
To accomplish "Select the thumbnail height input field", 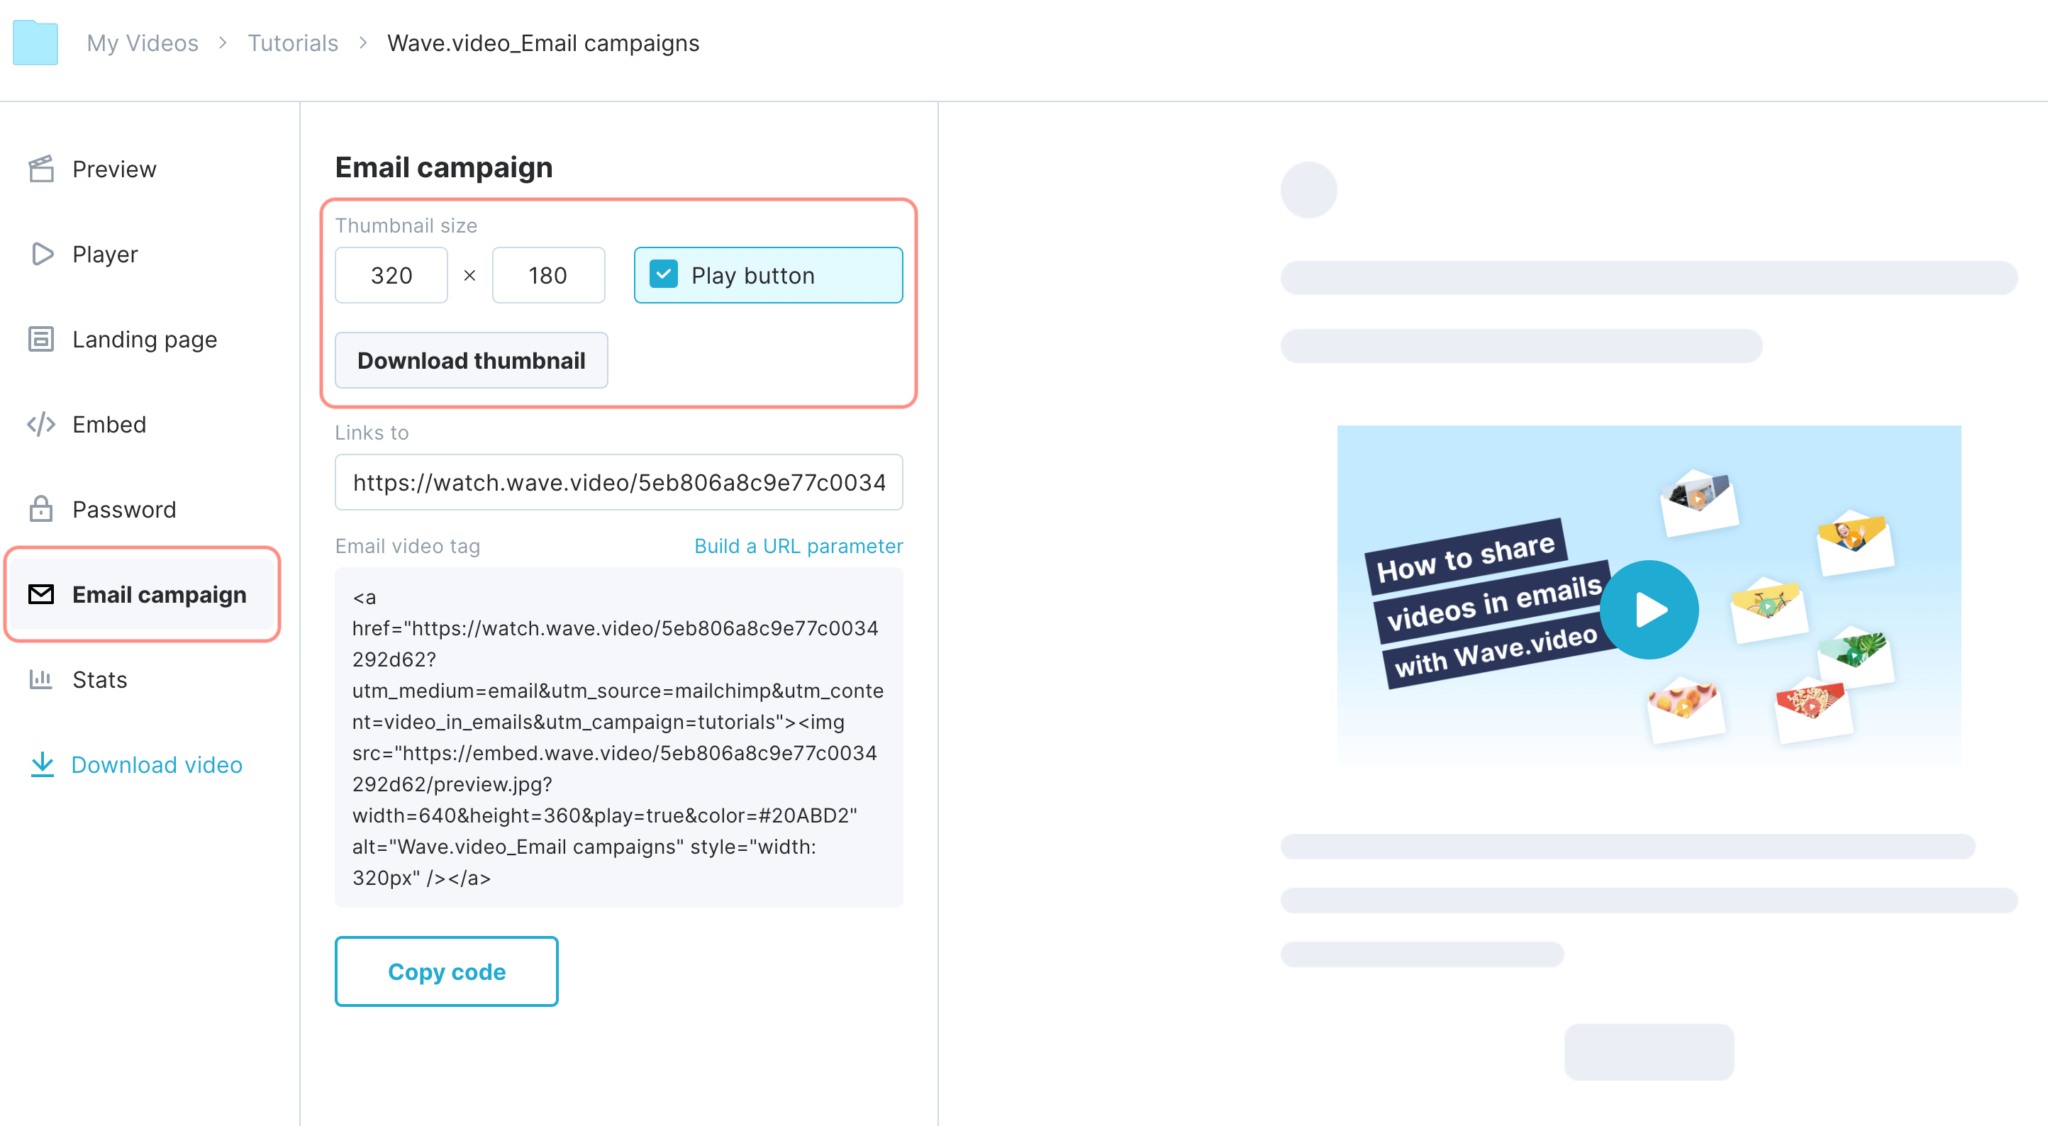I will tap(548, 273).
